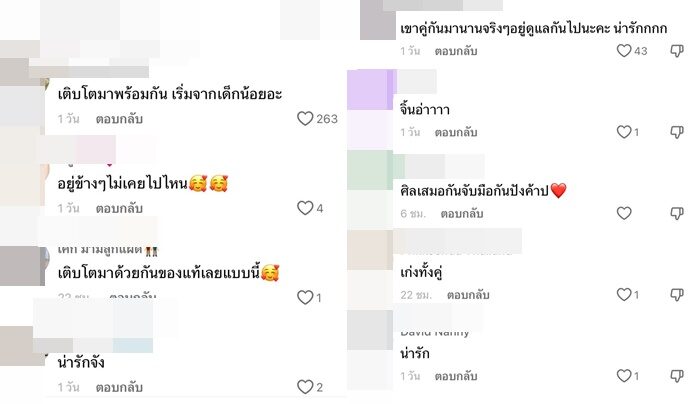Reply to 'เก่งทั้งคู่' comment via ตอบกลับ
This screenshot has height=404, width=700.
(x=468, y=295)
